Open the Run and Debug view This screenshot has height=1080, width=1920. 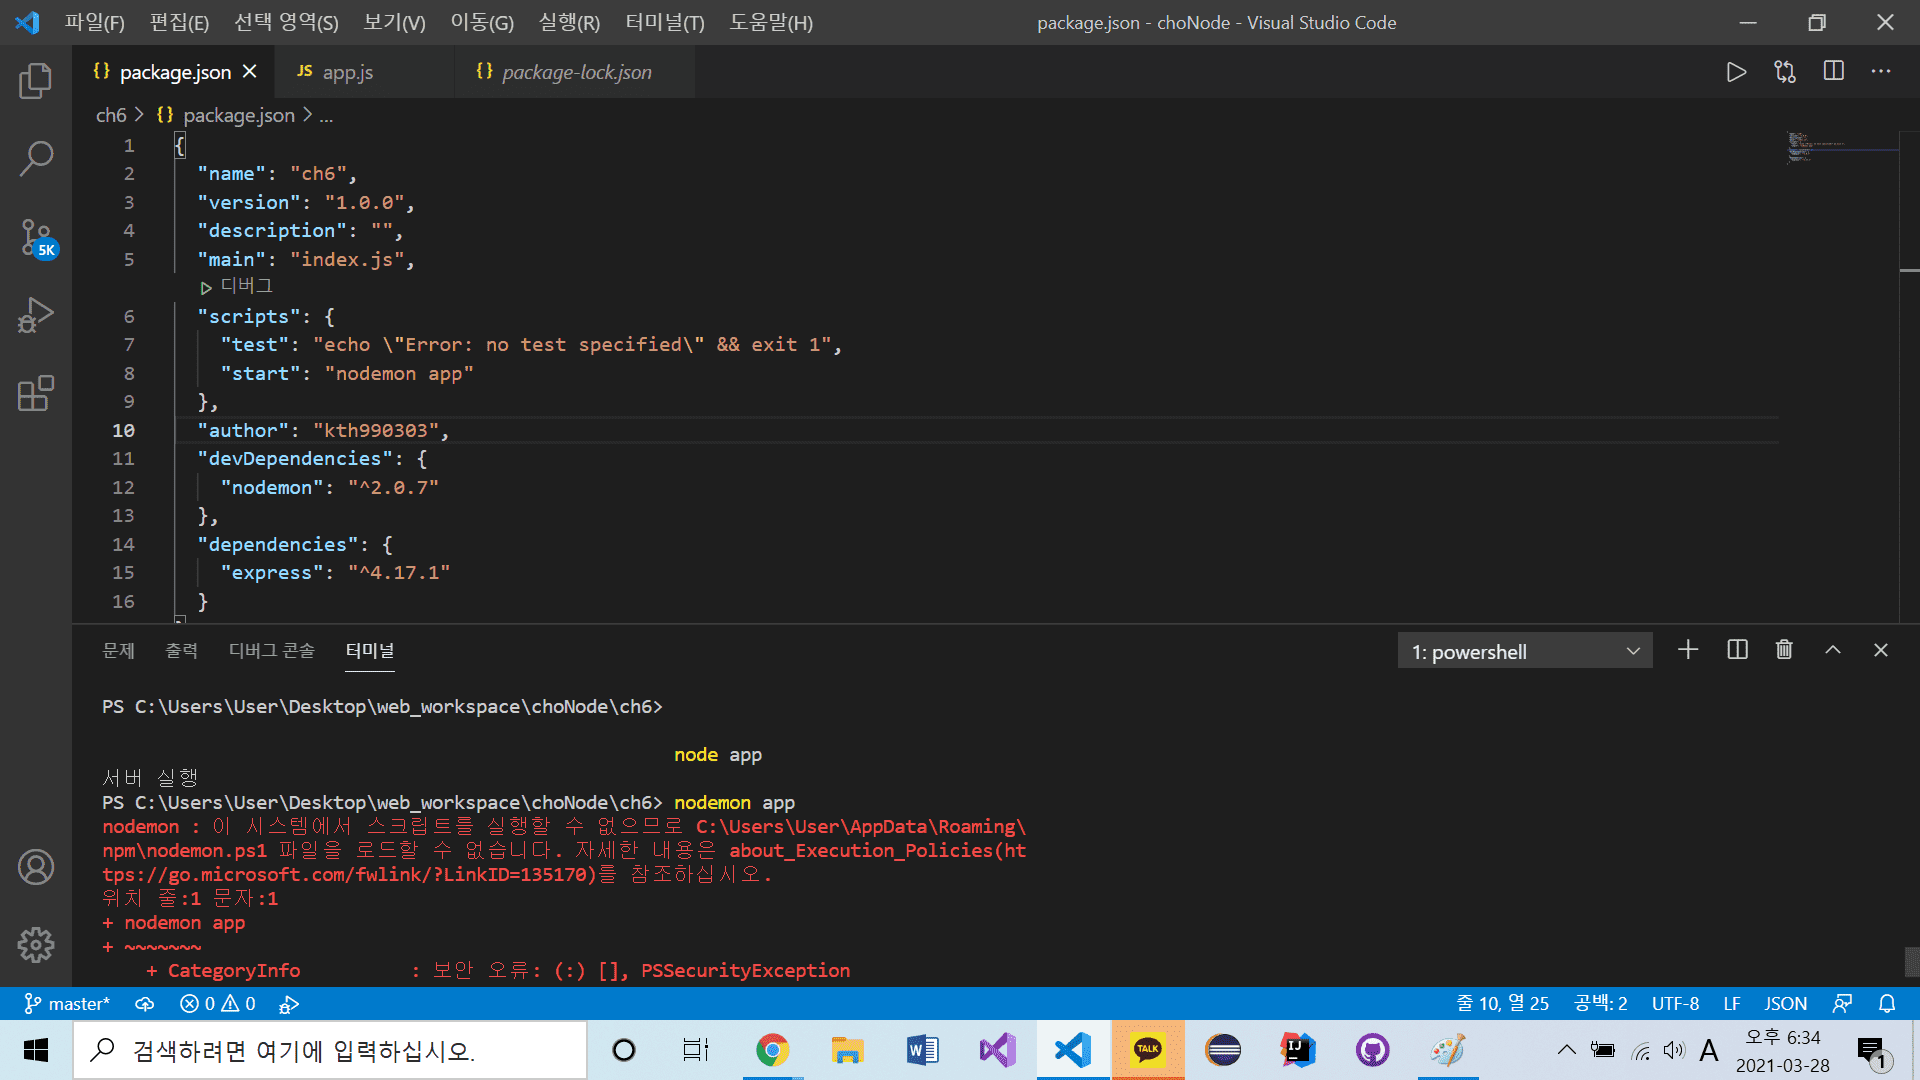(x=36, y=315)
